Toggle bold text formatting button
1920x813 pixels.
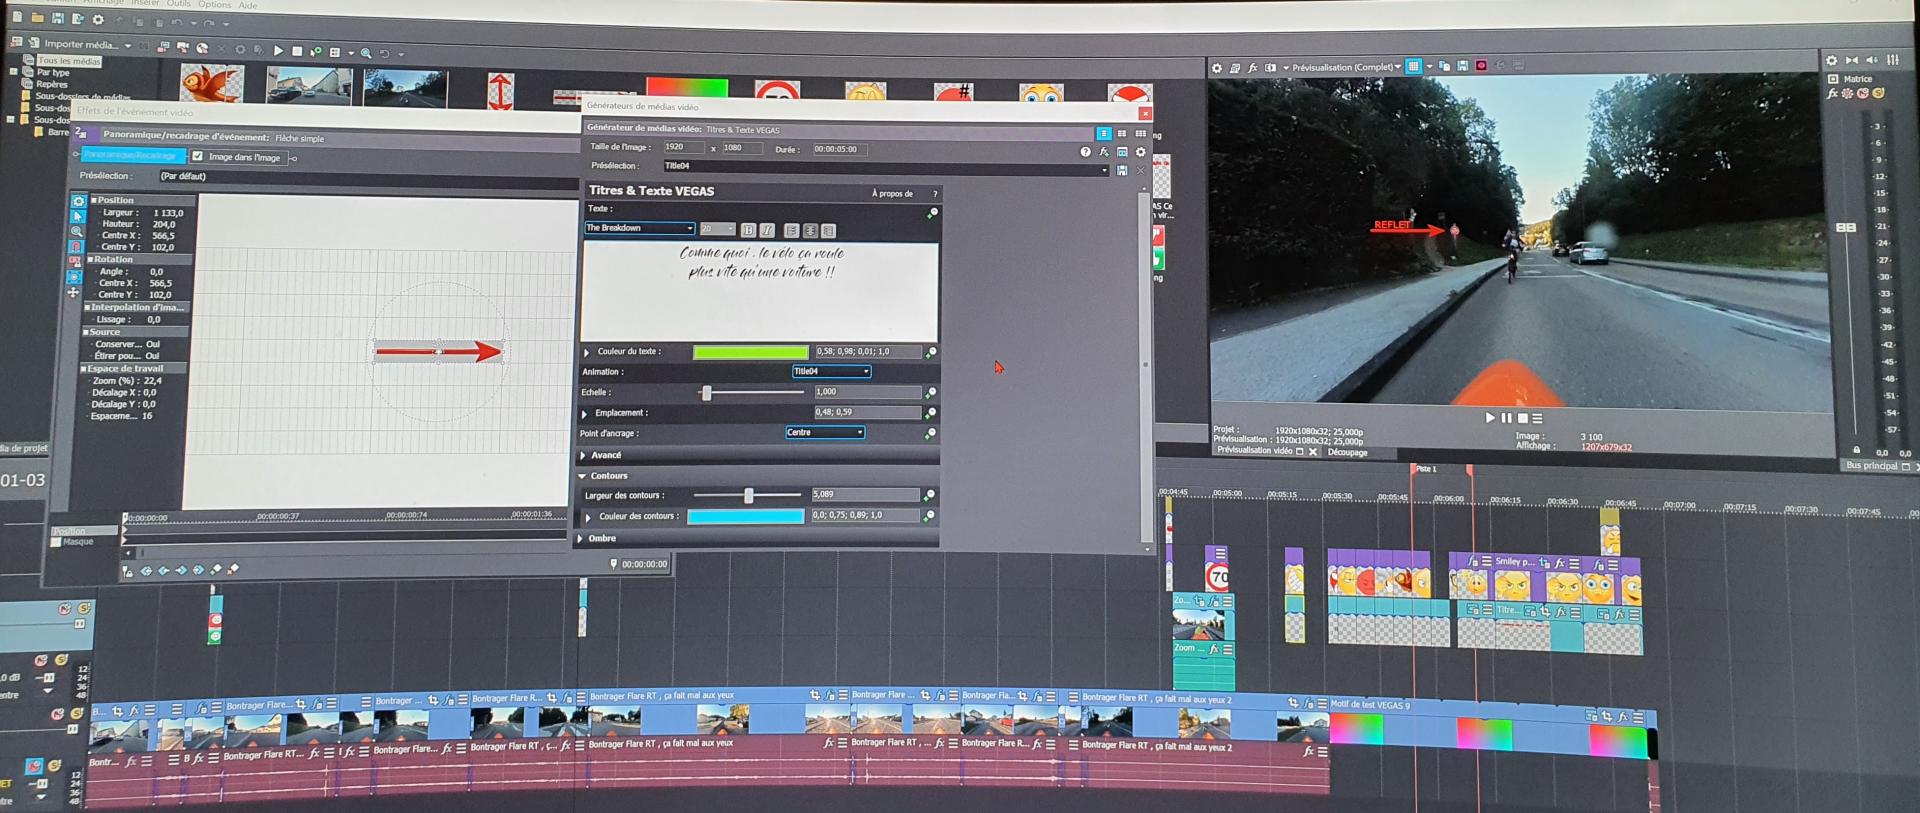pos(748,230)
